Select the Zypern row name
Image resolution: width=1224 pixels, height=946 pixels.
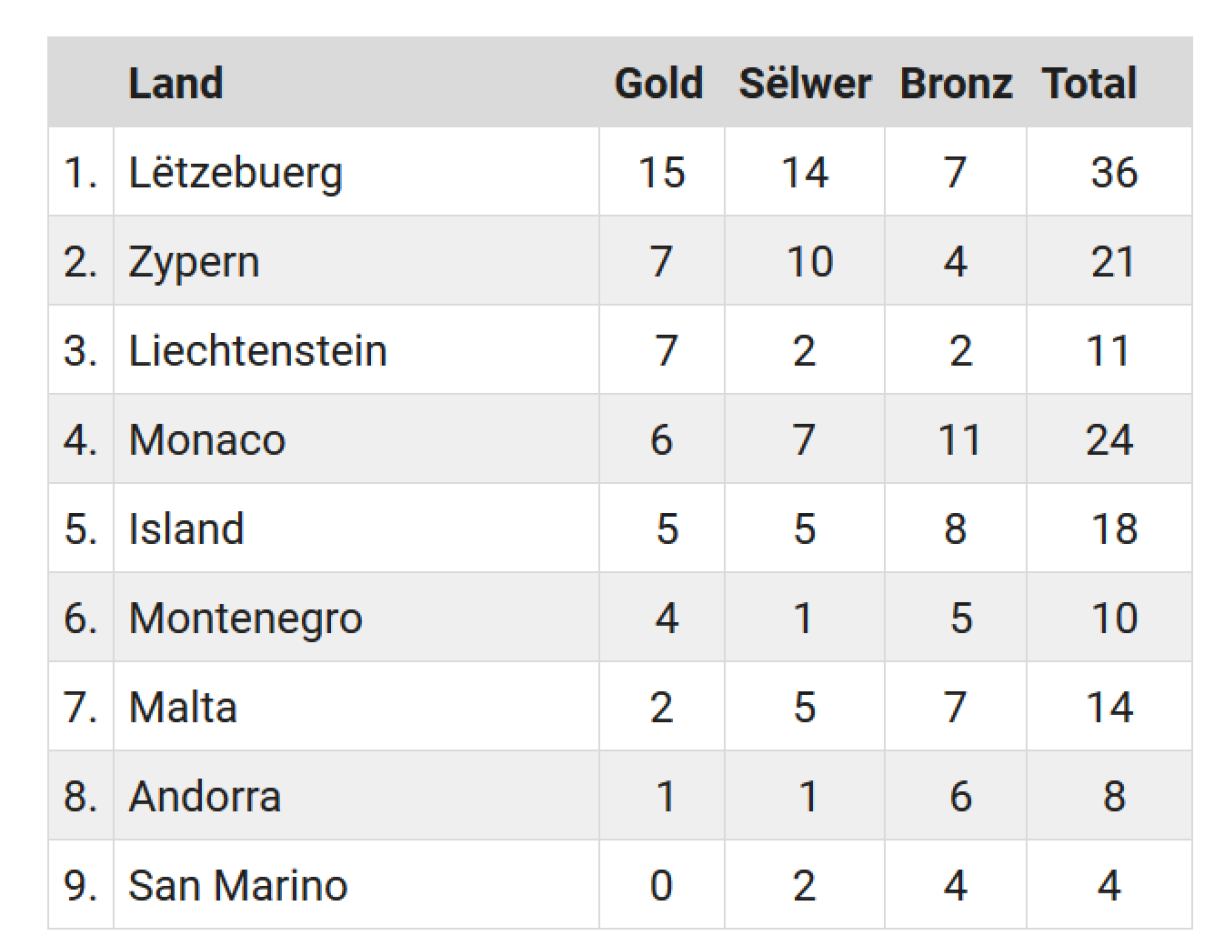point(194,262)
